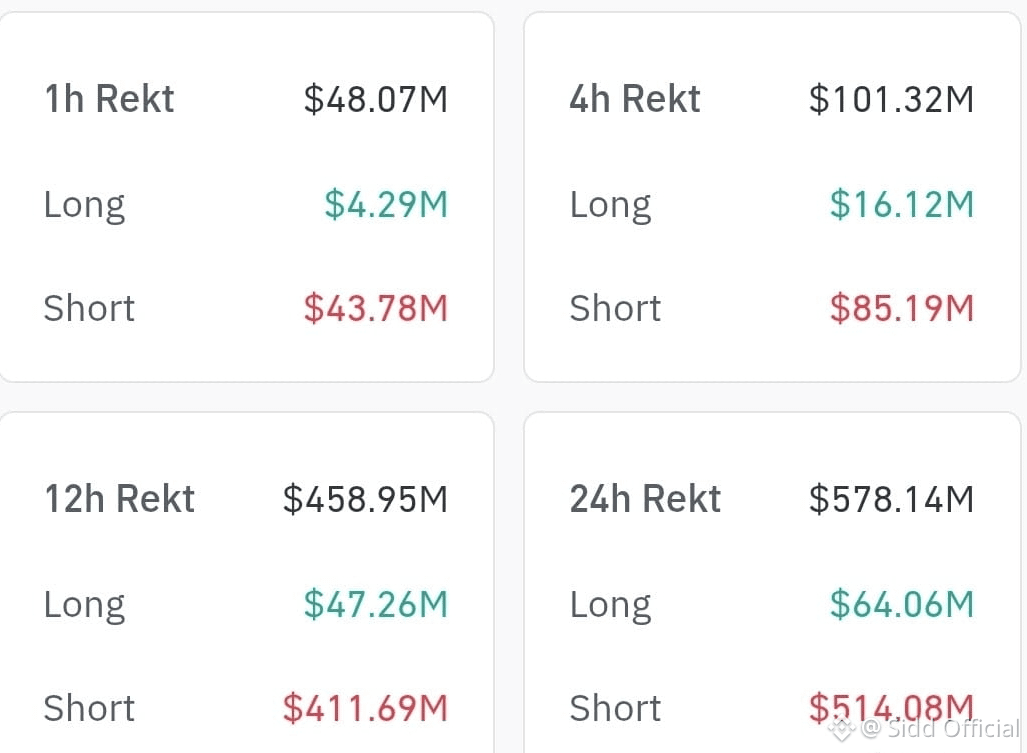Viewport: 1027px width, 753px height.
Task: Click the 24h Long $64.06M value
Action: pyautogui.click(x=902, y=604)
